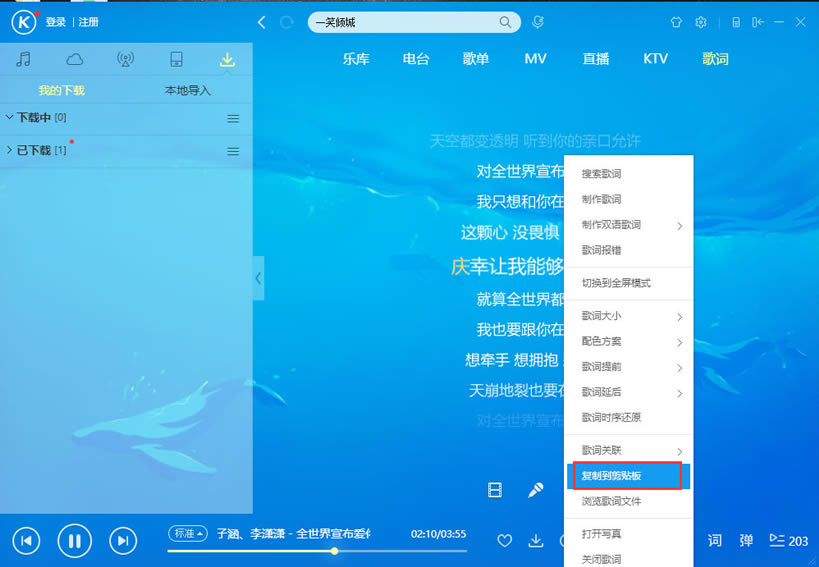
Task: Switch to the 乐库 tab
Action: pyautogui.click(x=356, y=58)
